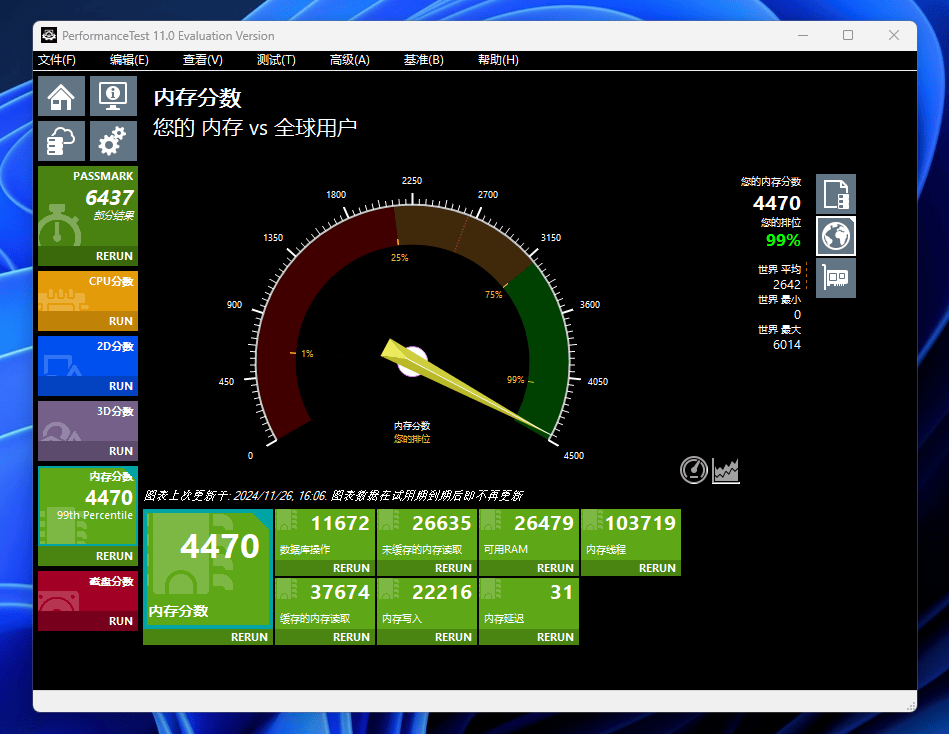Screen dimensions: 949x734
Task: Click the 未缓存的内存读取 26635 result tile
Action: [427, 535]
